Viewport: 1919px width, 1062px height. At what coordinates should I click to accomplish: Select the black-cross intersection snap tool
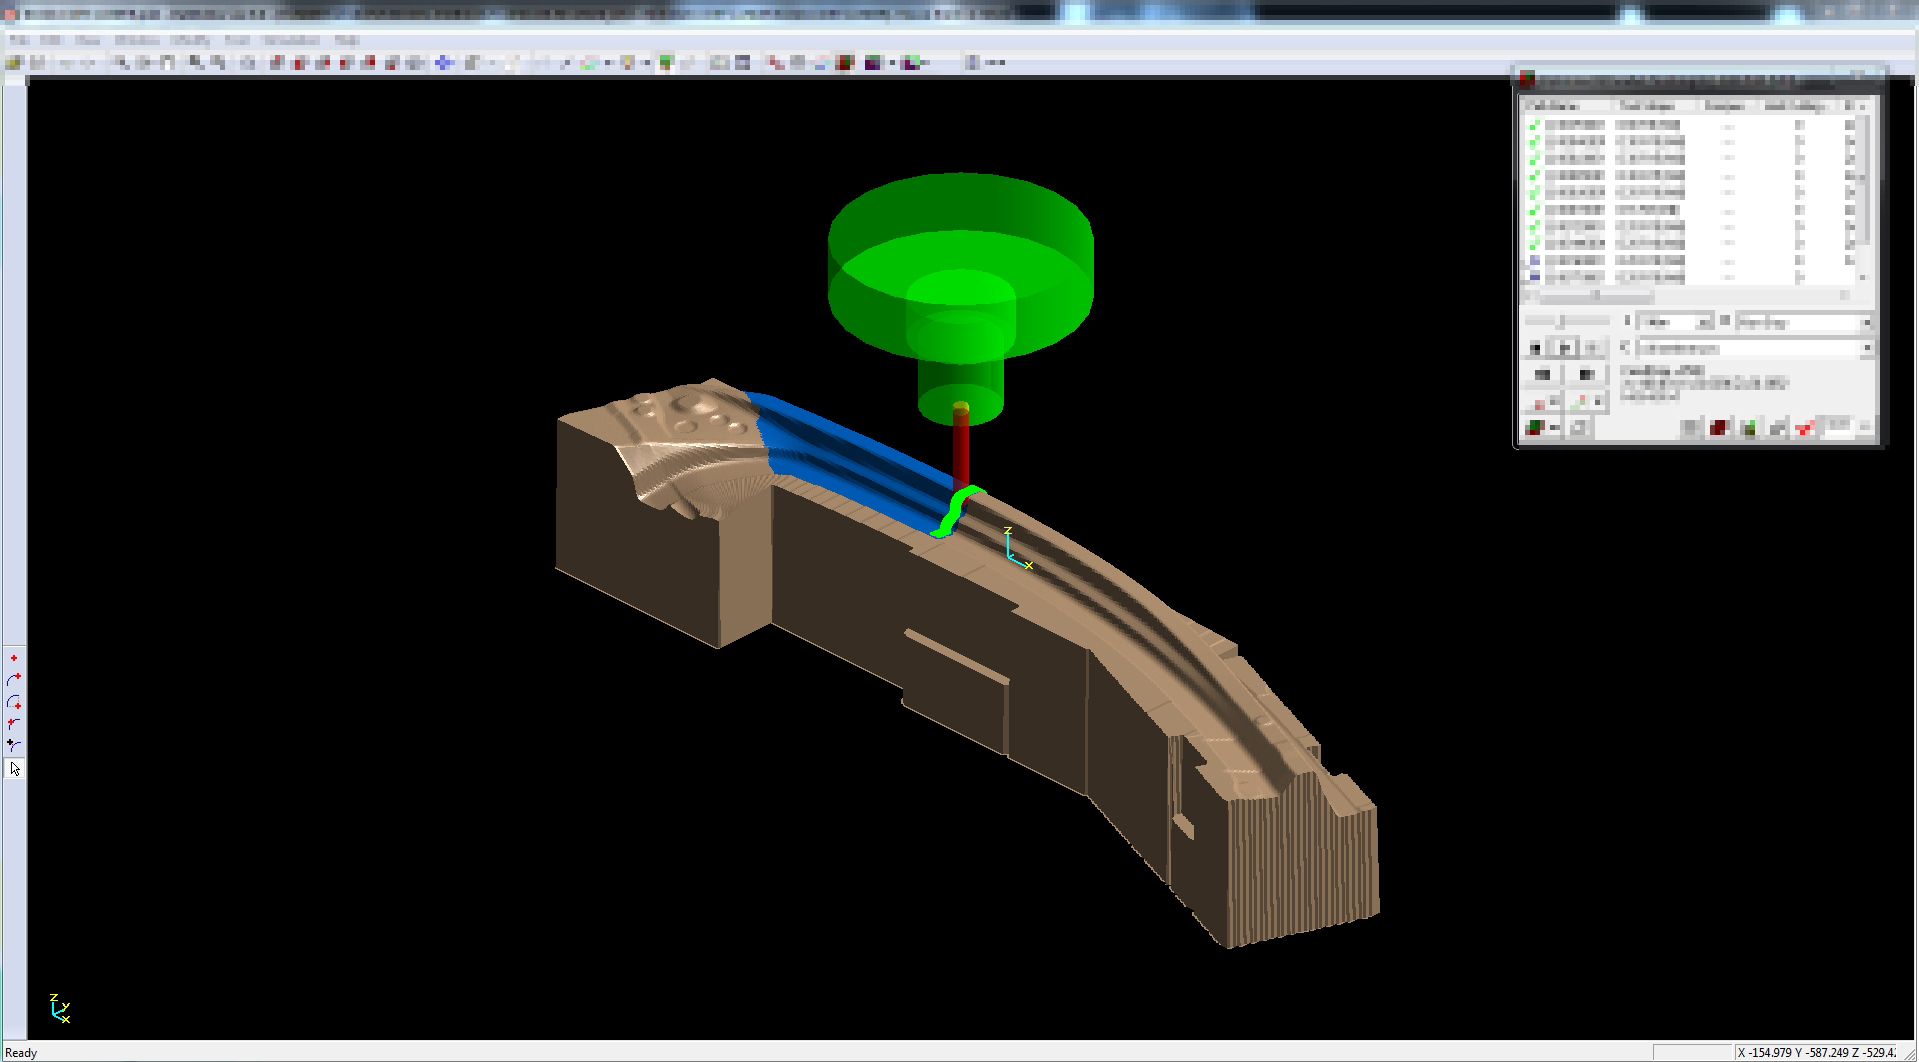(14, 745)
